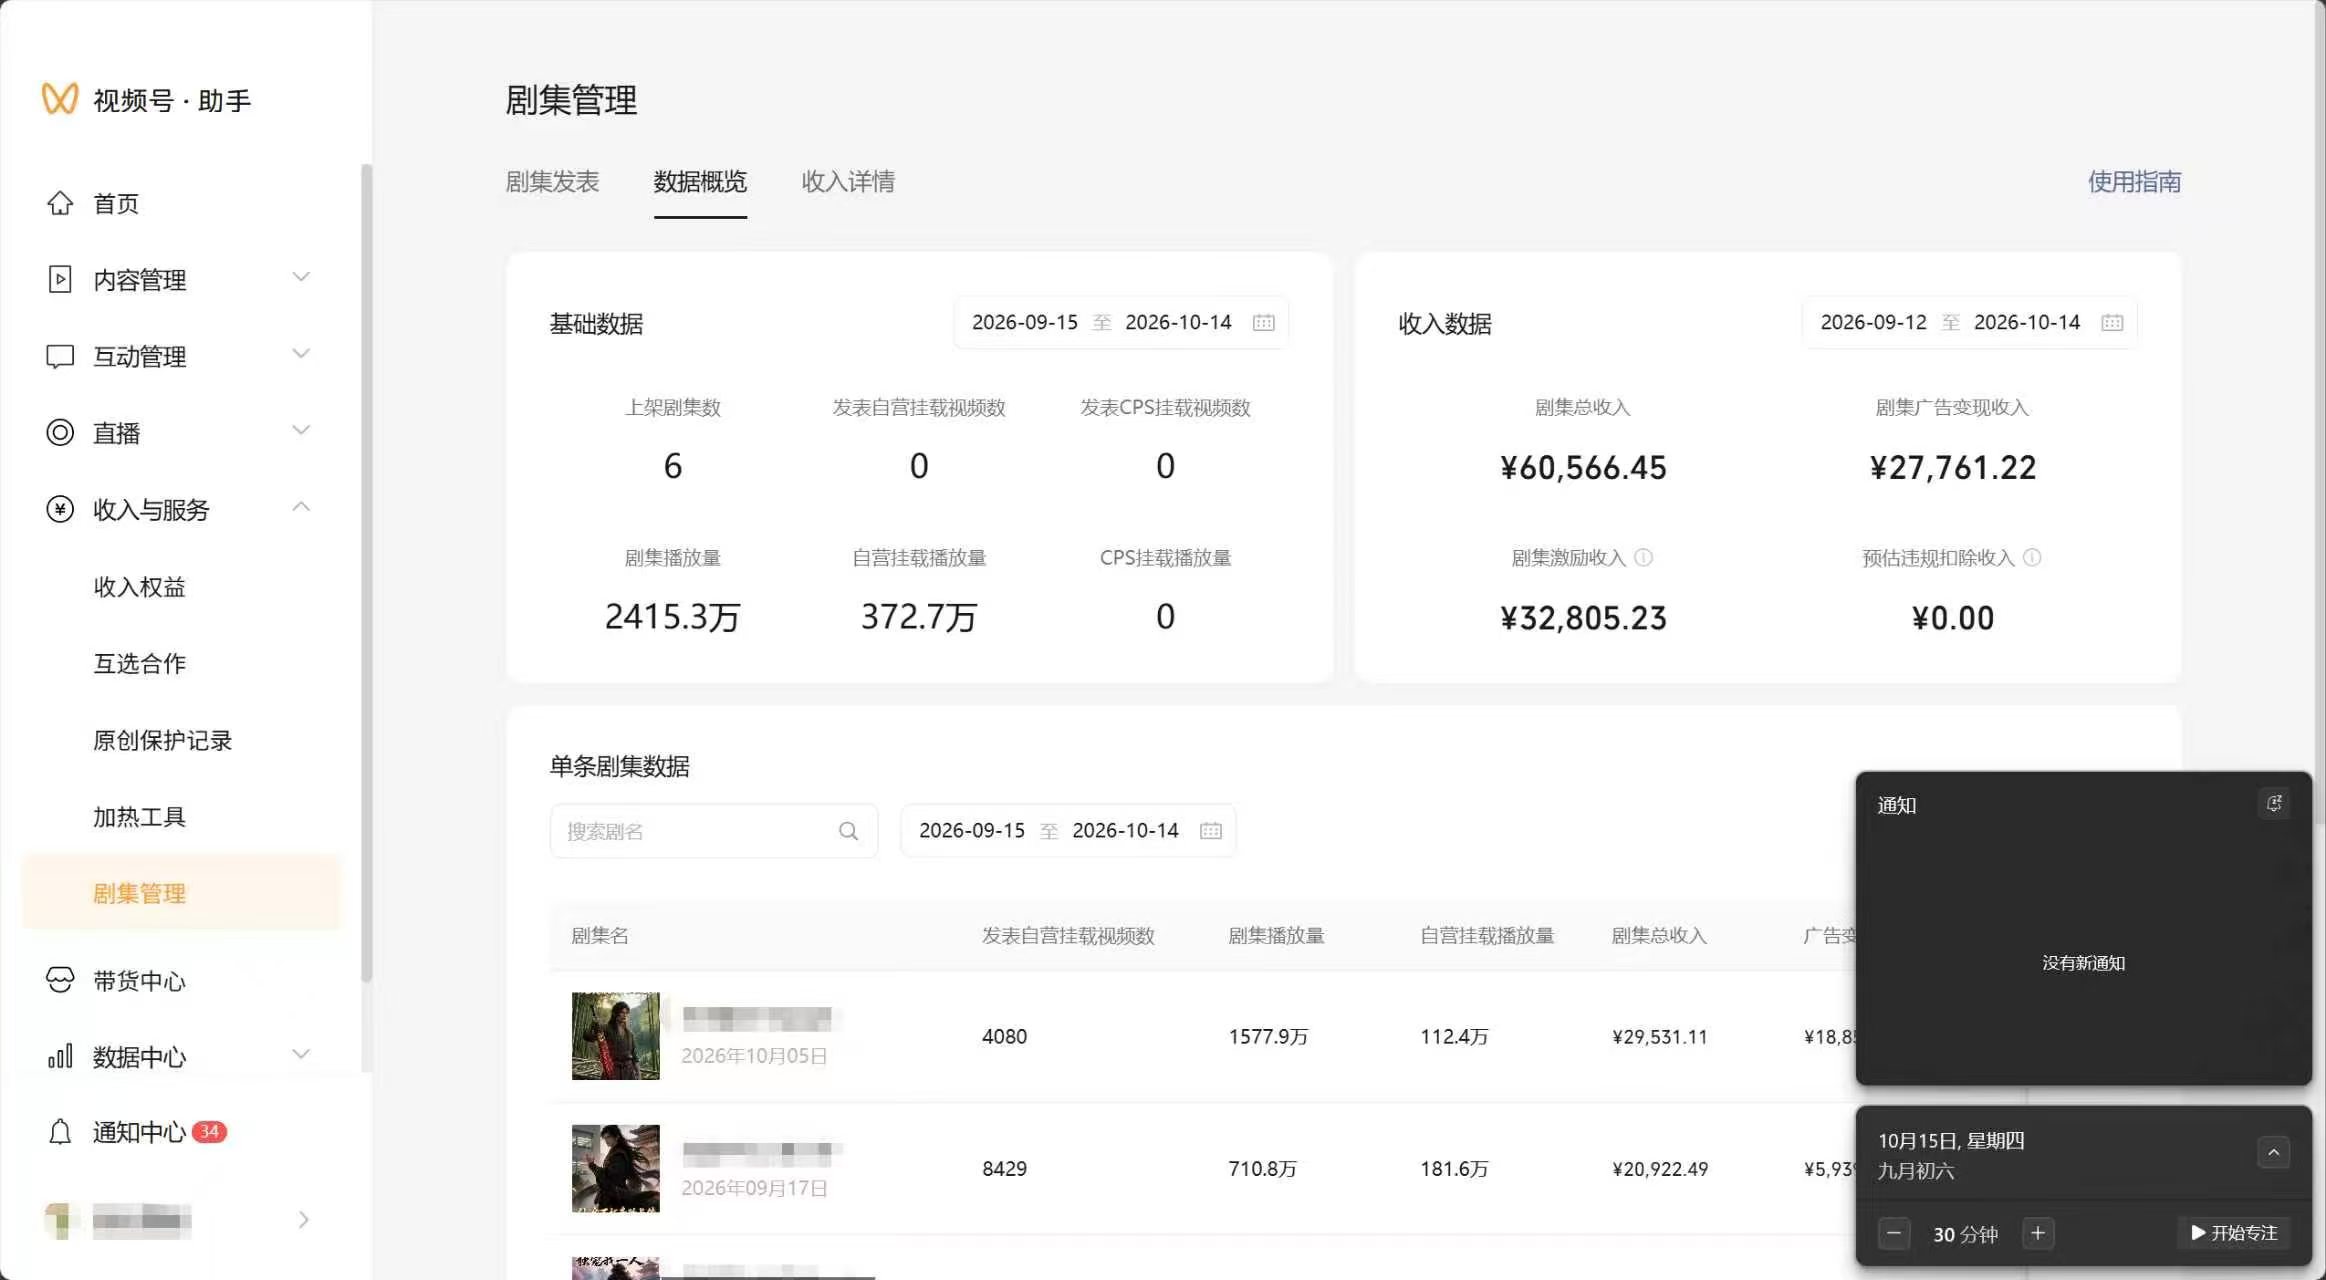Click thumbnail of series dated 2026年10月05日
This screenshot has height=1280, width=2326.
615,1036
